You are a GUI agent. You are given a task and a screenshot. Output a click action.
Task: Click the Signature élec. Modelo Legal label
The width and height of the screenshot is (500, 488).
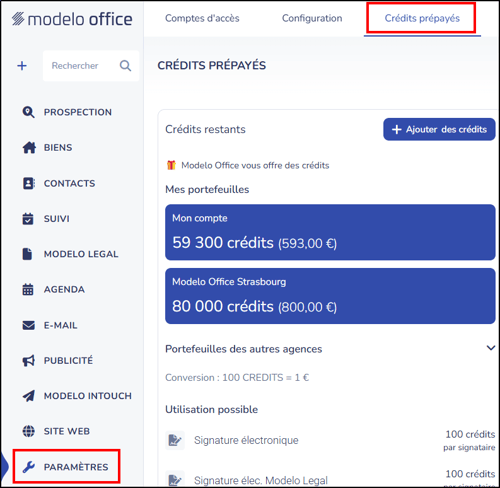pyautogui.click(x=261, y=480)
